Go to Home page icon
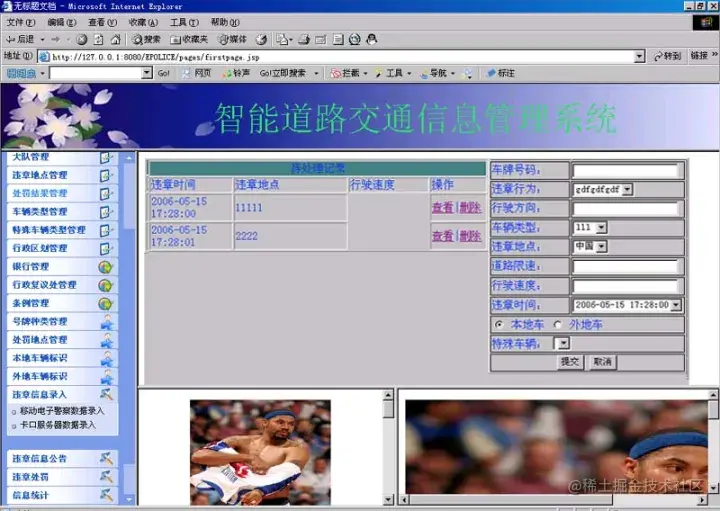720x511 pixels. [x=115, y=39]
